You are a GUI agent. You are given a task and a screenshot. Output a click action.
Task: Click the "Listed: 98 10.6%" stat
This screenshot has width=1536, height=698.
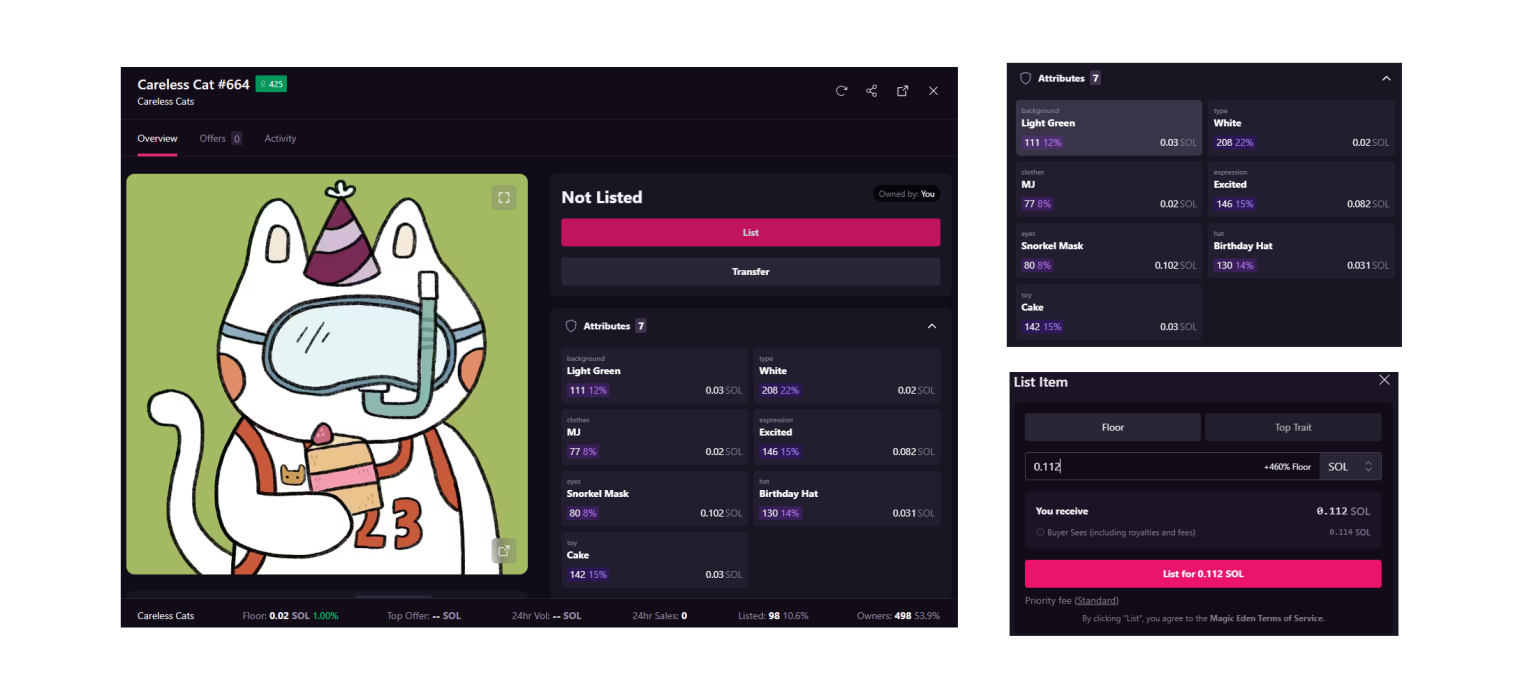pos(773,616)
